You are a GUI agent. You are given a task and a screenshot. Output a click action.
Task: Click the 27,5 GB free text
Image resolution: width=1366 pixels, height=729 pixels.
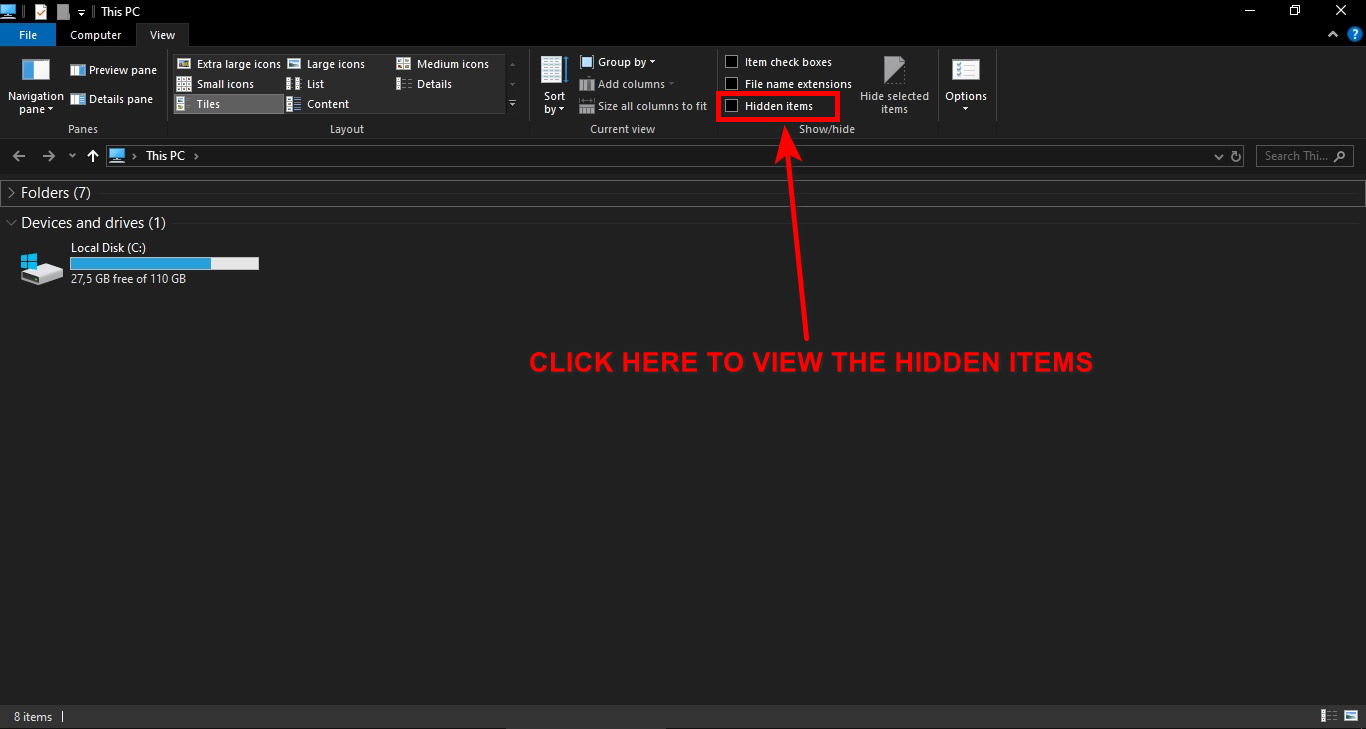(128, 279)
